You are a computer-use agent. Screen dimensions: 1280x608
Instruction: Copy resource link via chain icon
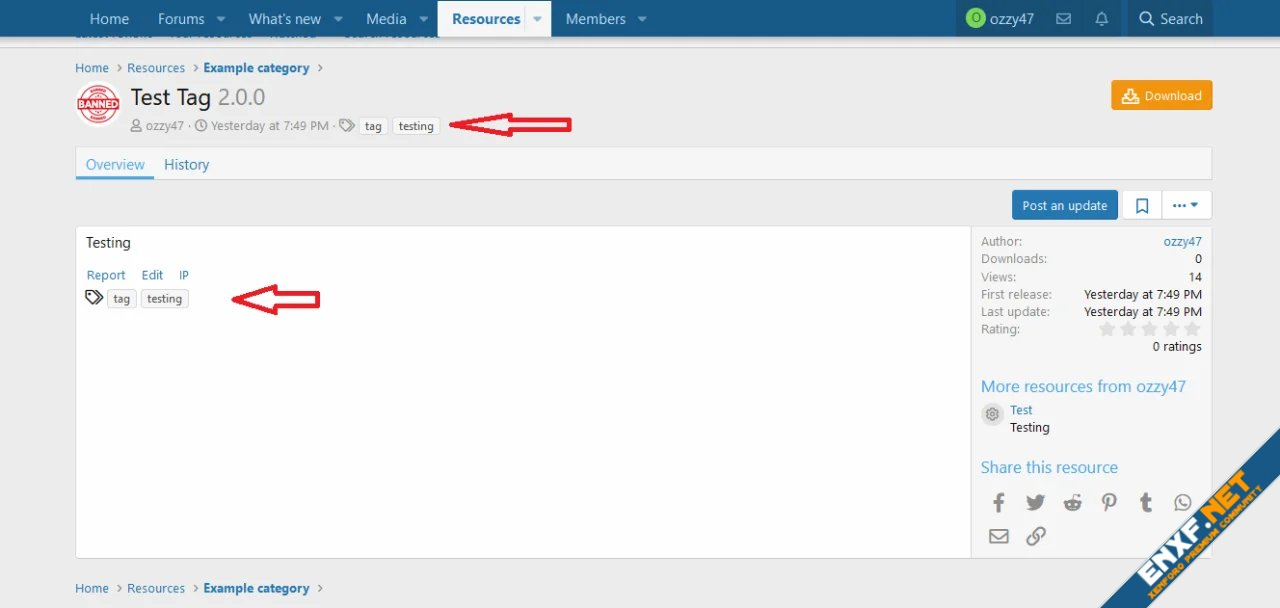[x=1036, y=536]
